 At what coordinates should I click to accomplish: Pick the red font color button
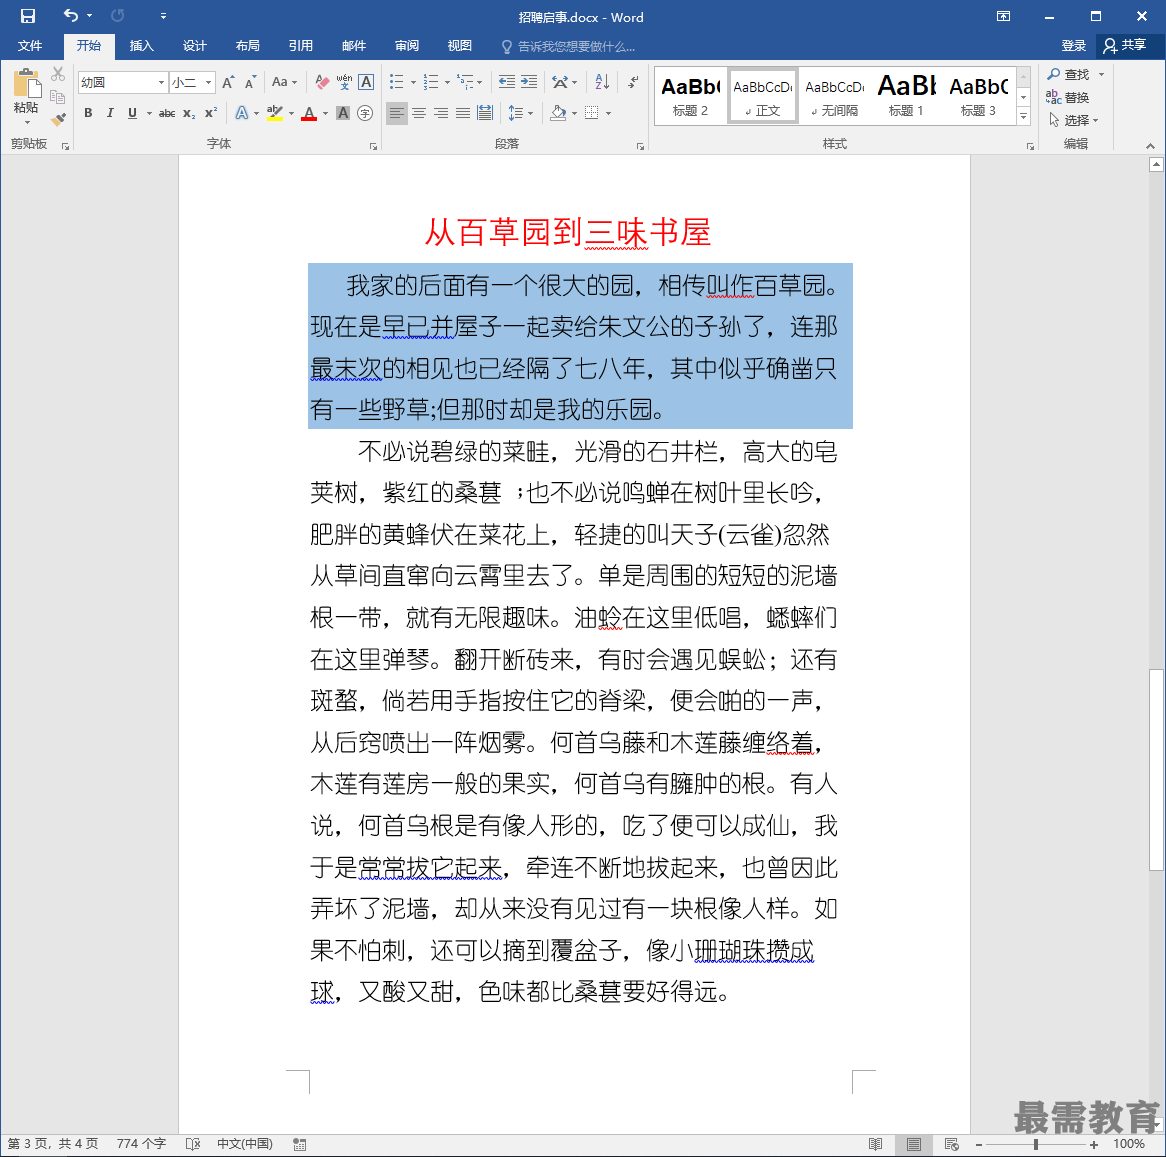pos(309,113)
